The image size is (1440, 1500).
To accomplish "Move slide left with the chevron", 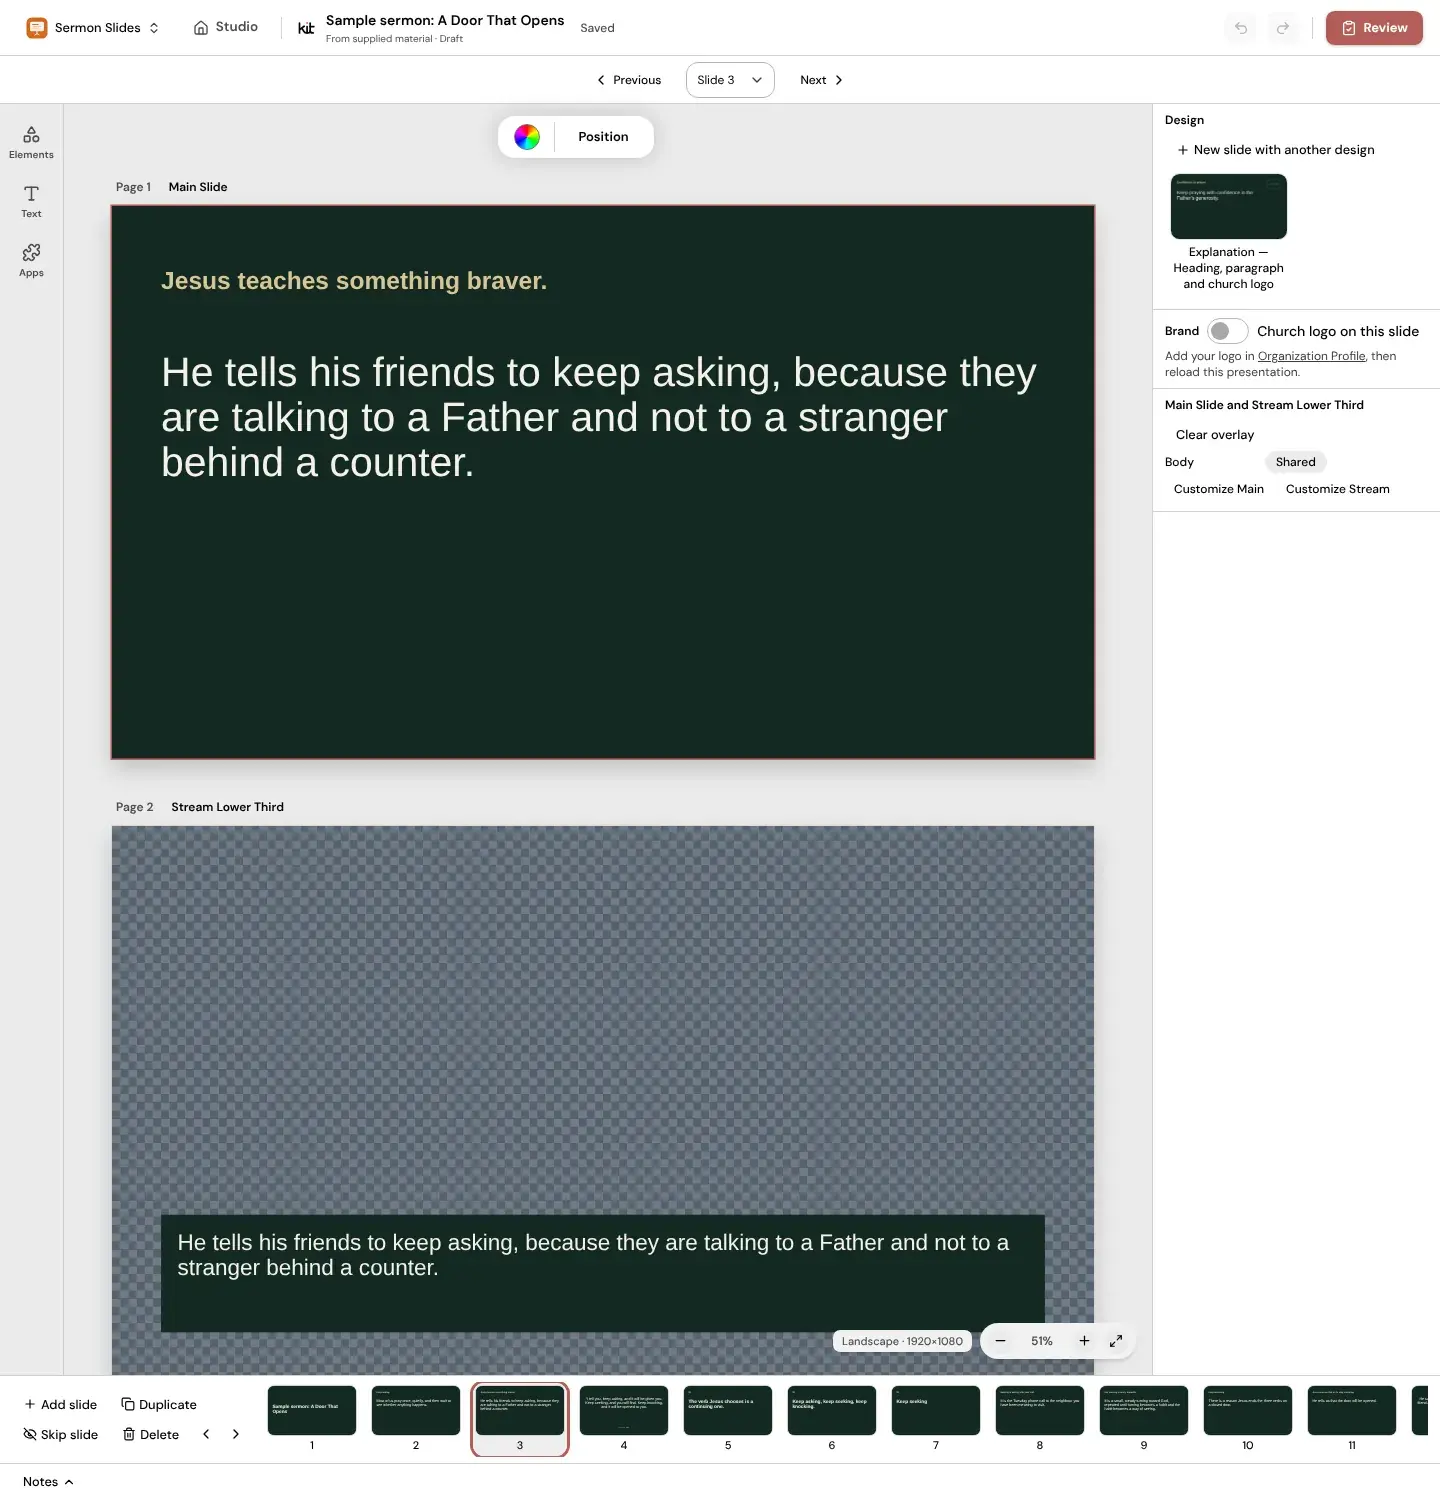I will click(206, 1434).
